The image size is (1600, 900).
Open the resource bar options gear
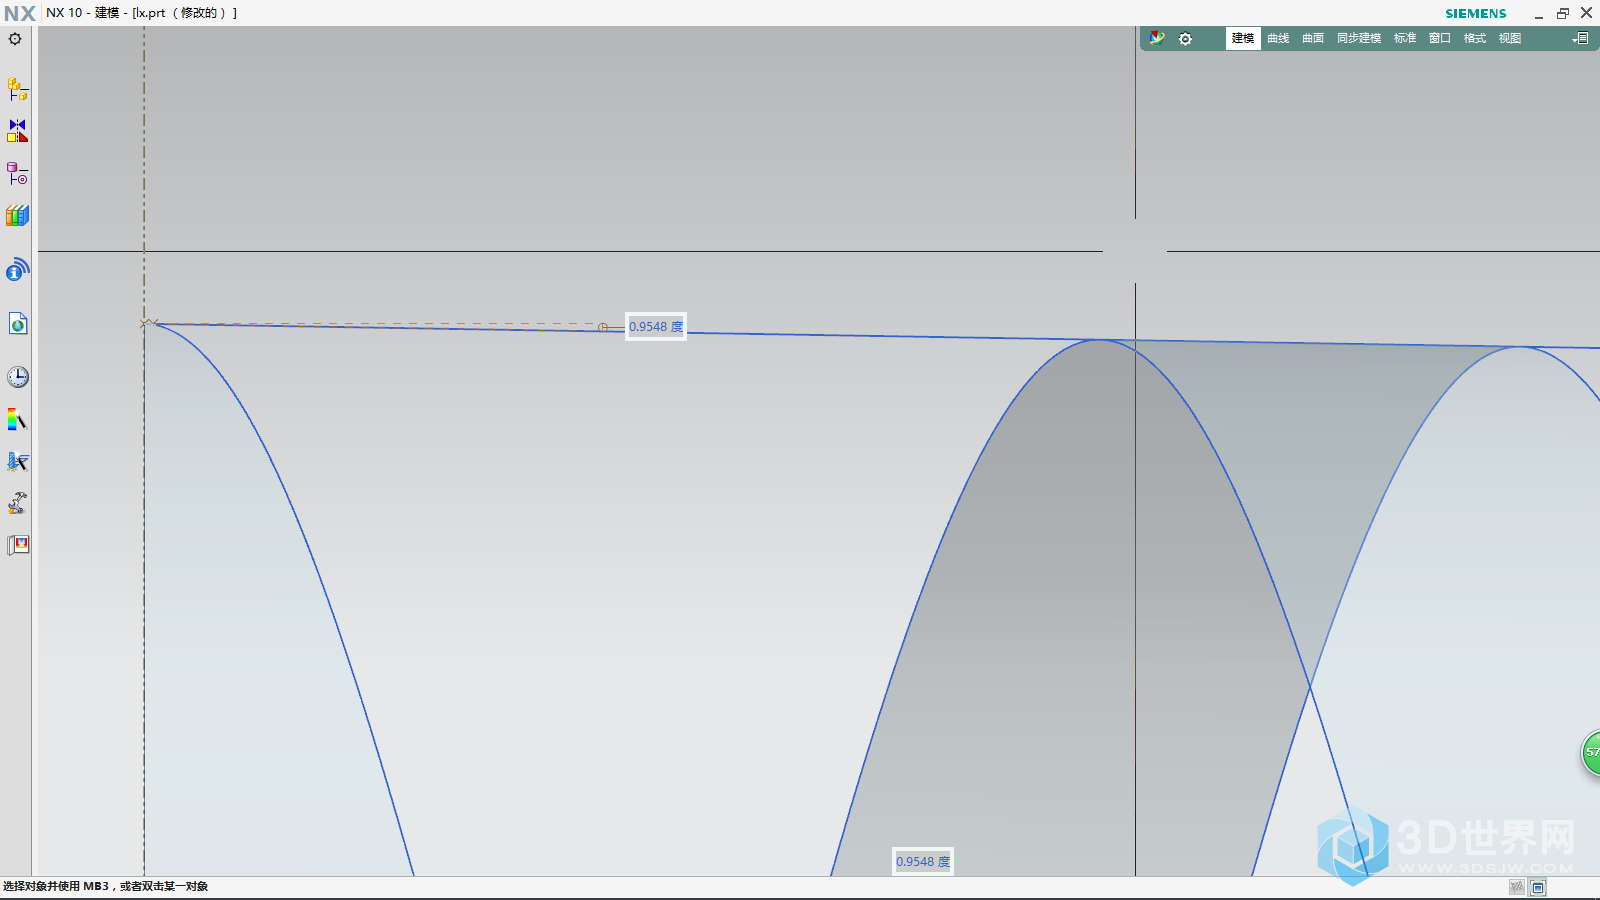15,39
